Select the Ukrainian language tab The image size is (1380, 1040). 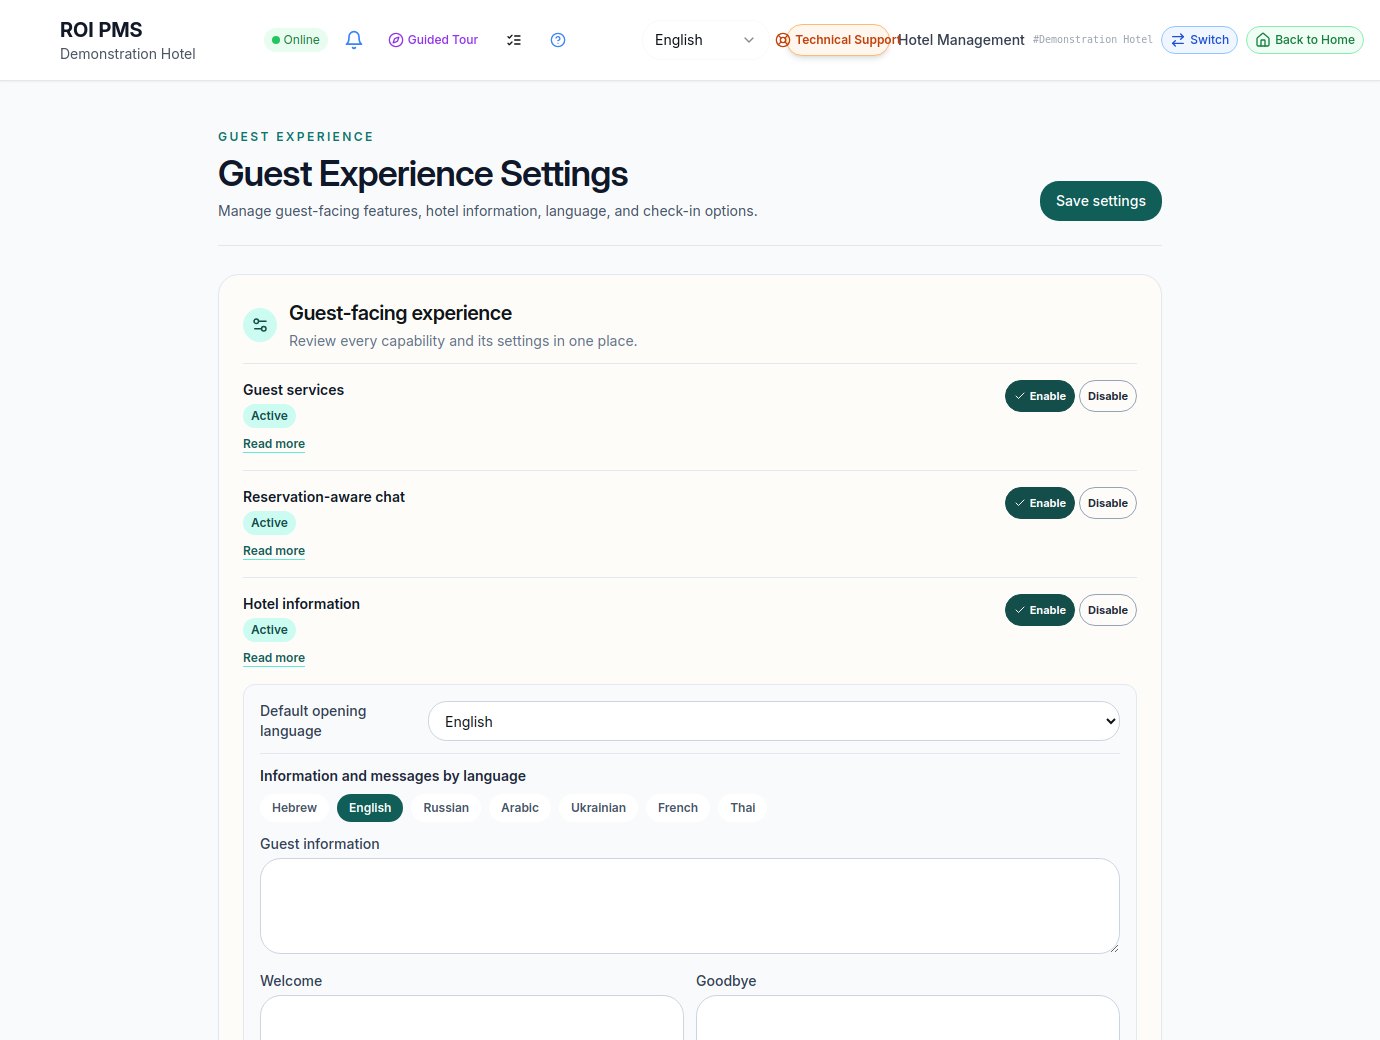coord(598,808)
